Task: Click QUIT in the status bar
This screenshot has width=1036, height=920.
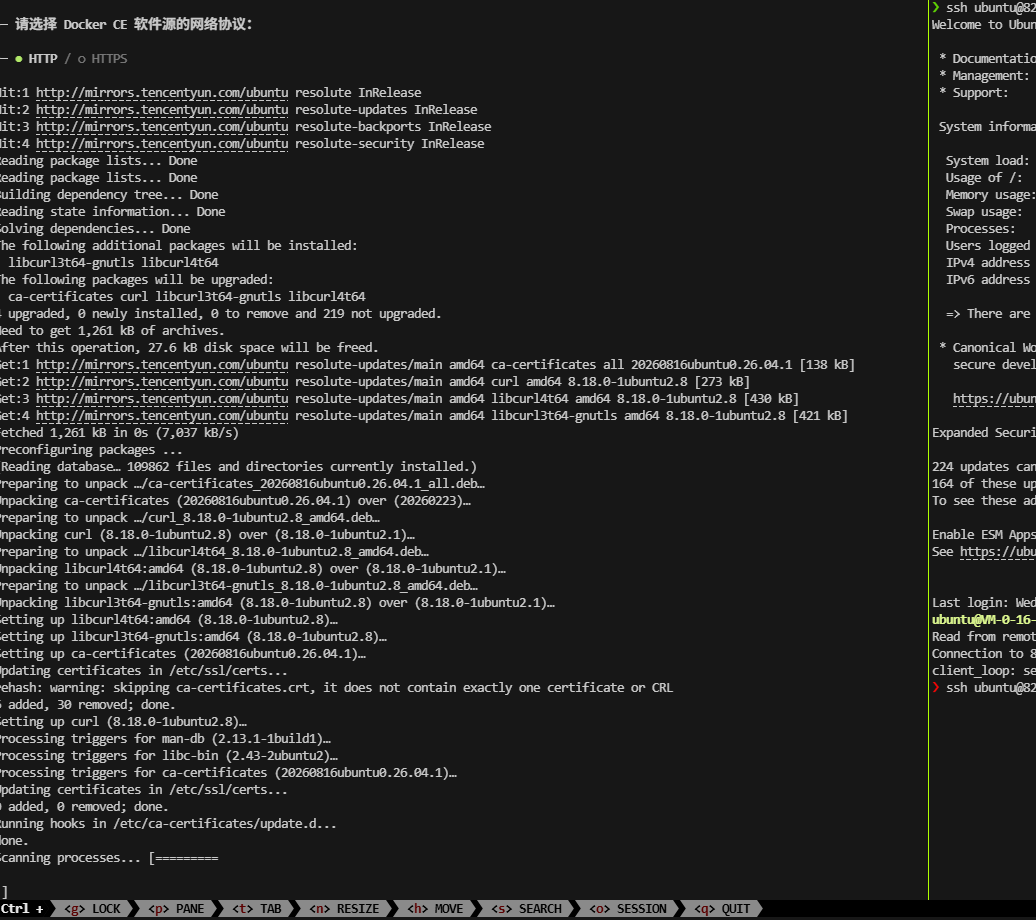Action: (722, 909)
